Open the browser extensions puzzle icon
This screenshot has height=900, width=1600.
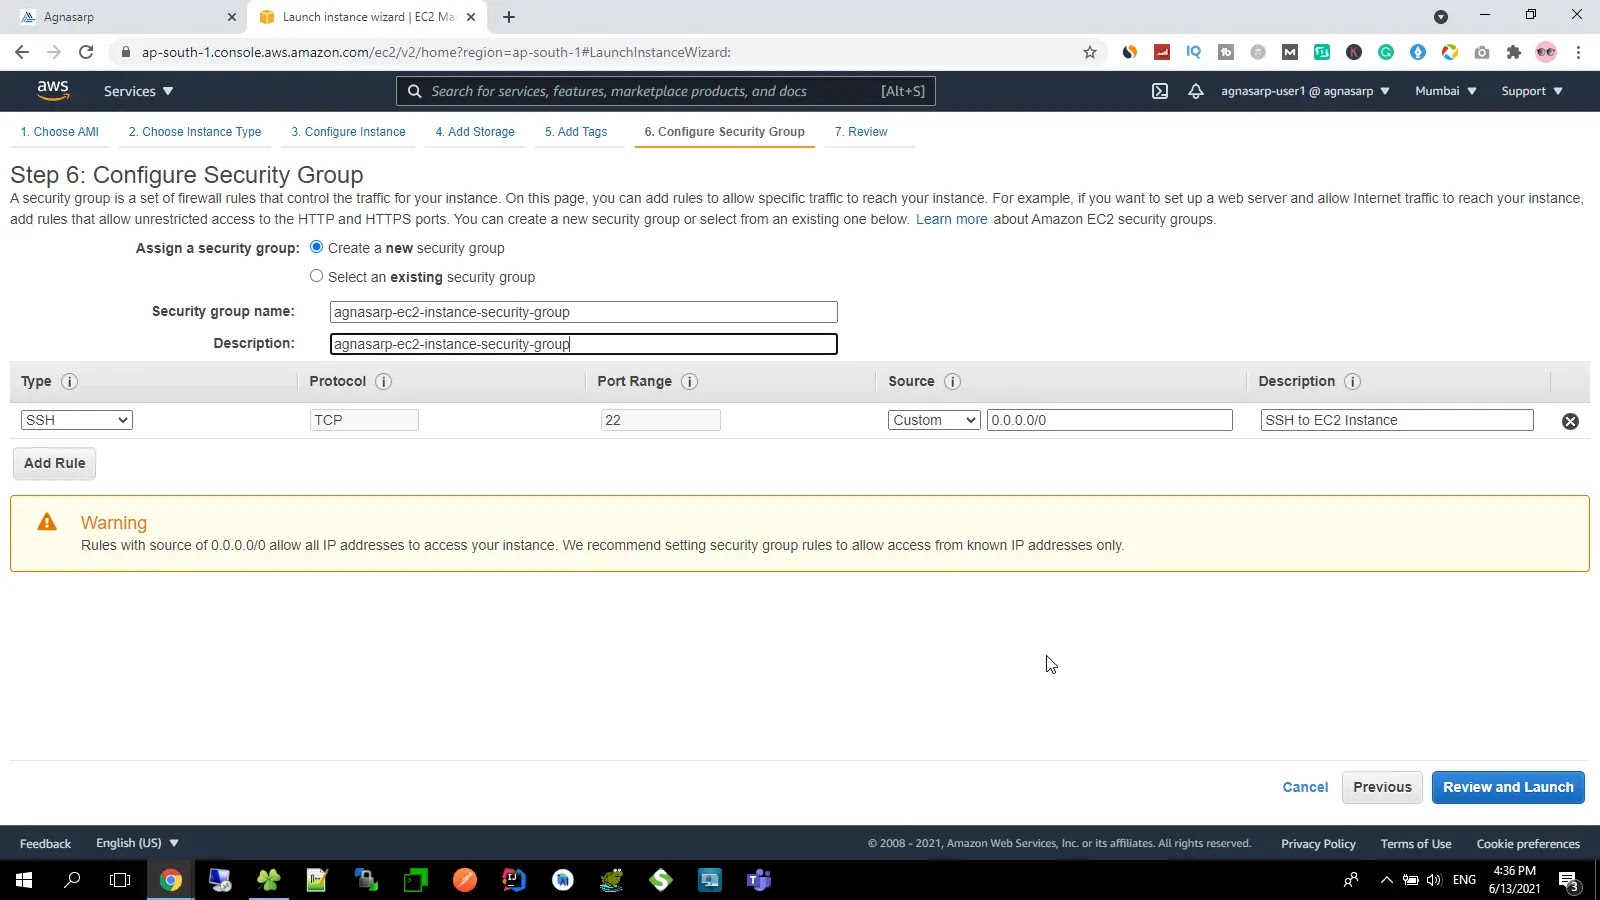click(x=1514, y=52)
